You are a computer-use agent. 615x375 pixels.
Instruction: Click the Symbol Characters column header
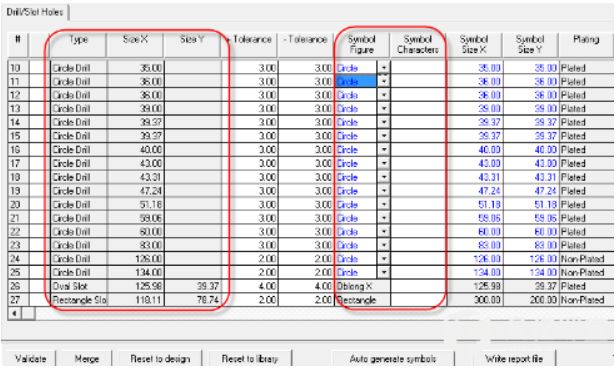pos(418,44)
